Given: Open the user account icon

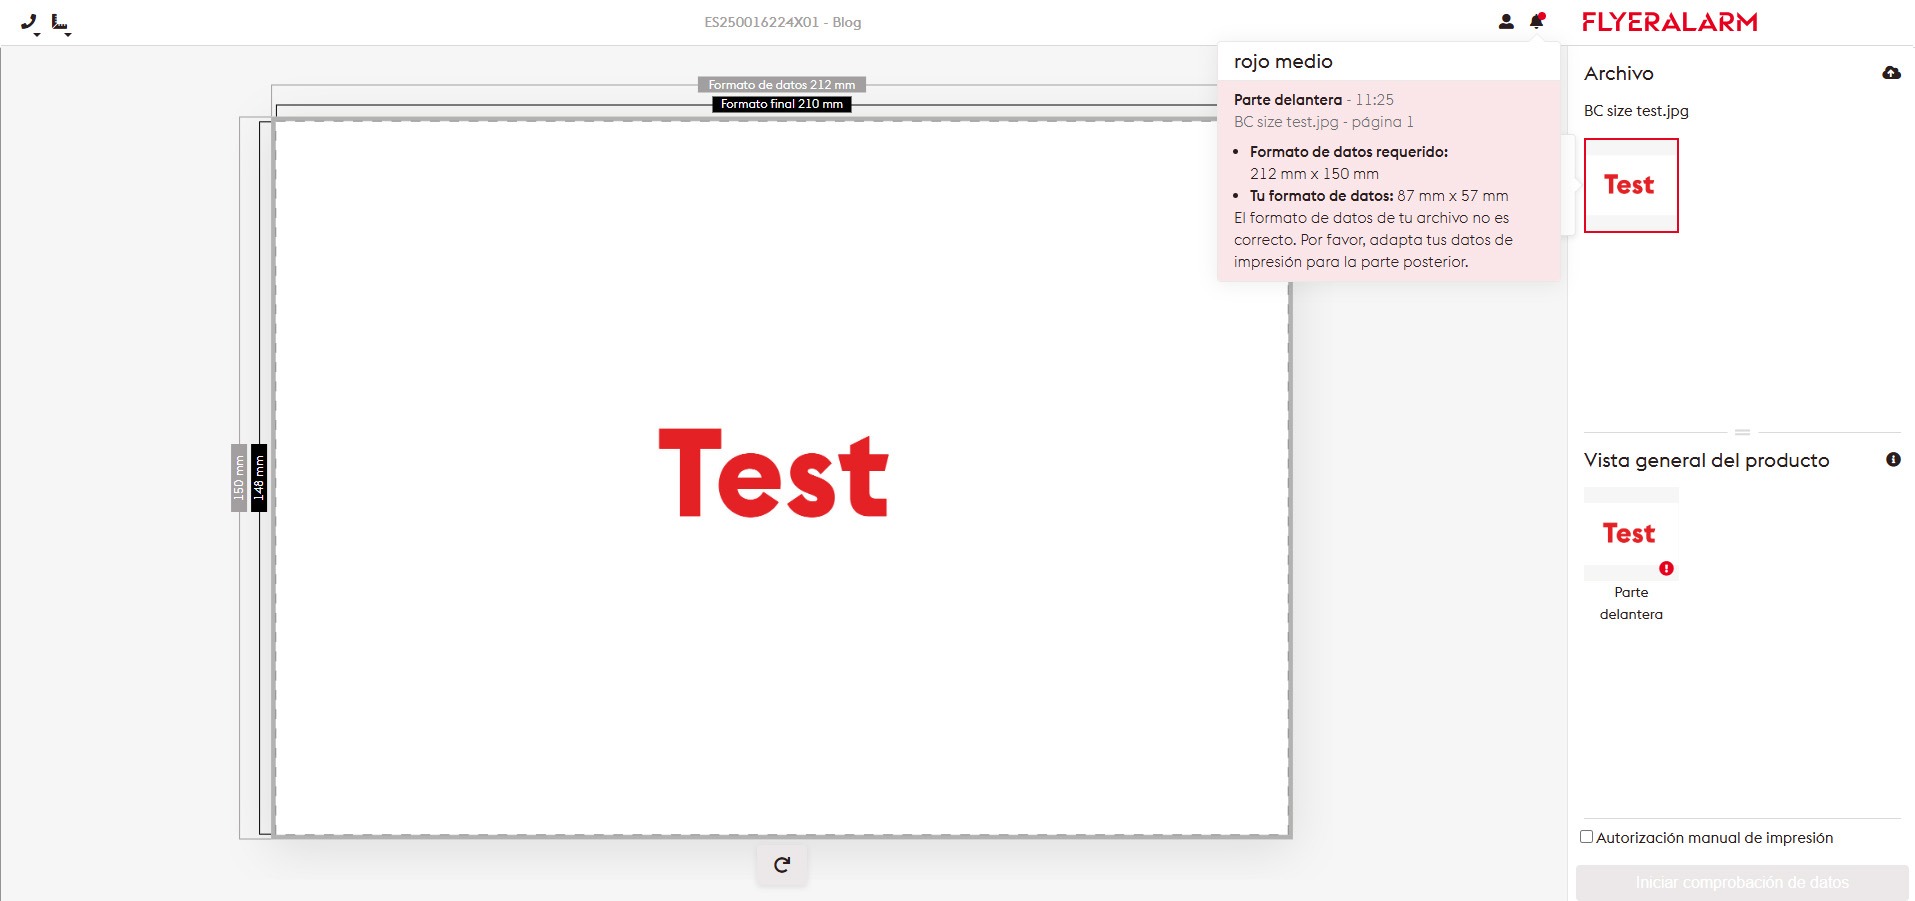Looking at the screenshot, I should [1506, 21].
